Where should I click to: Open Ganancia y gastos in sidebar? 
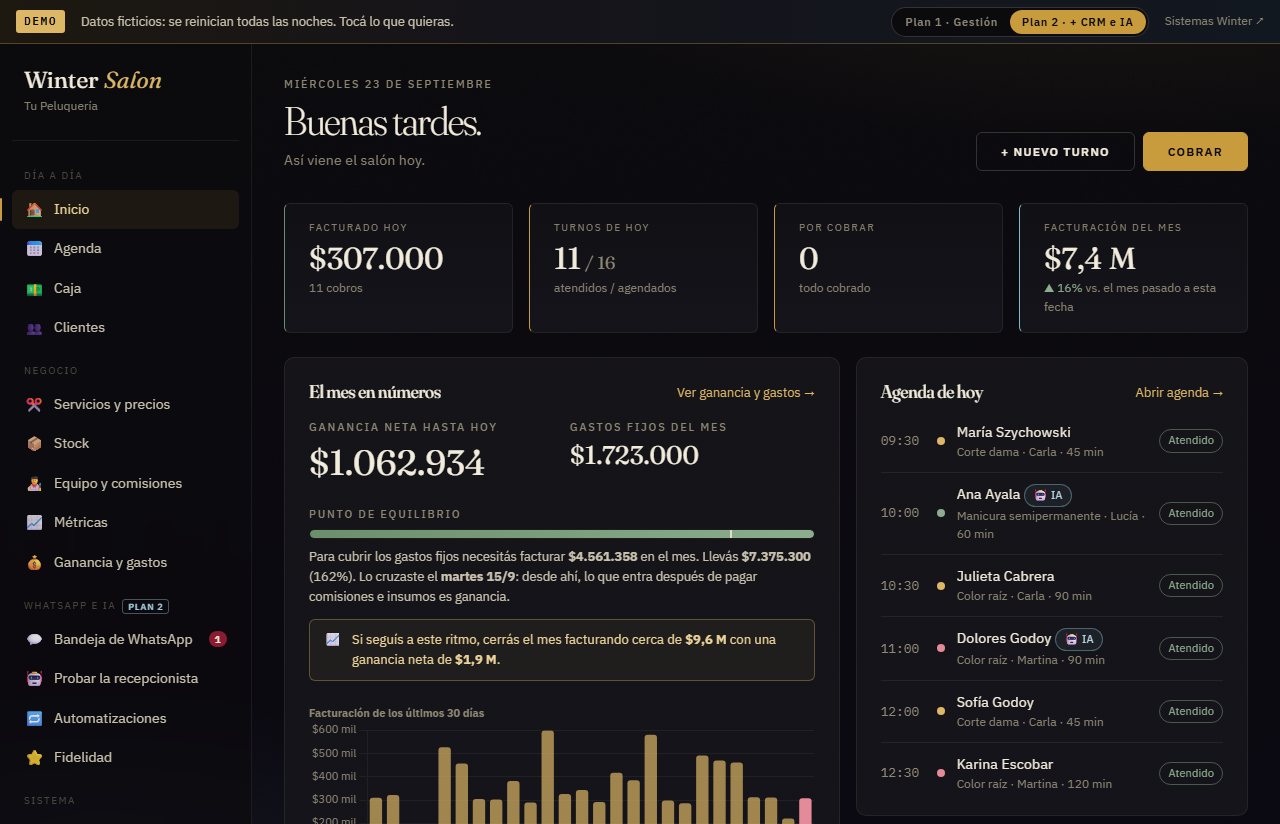tap(126, 563)
